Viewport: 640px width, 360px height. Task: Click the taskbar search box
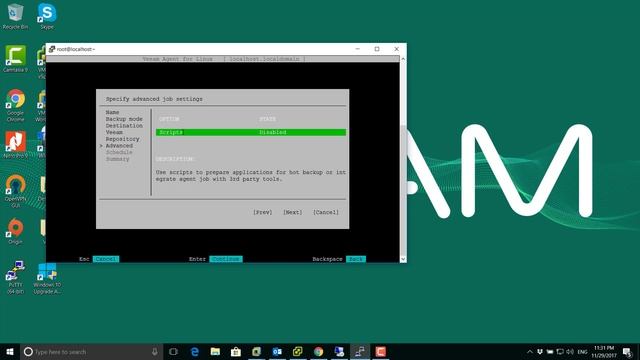91,351
